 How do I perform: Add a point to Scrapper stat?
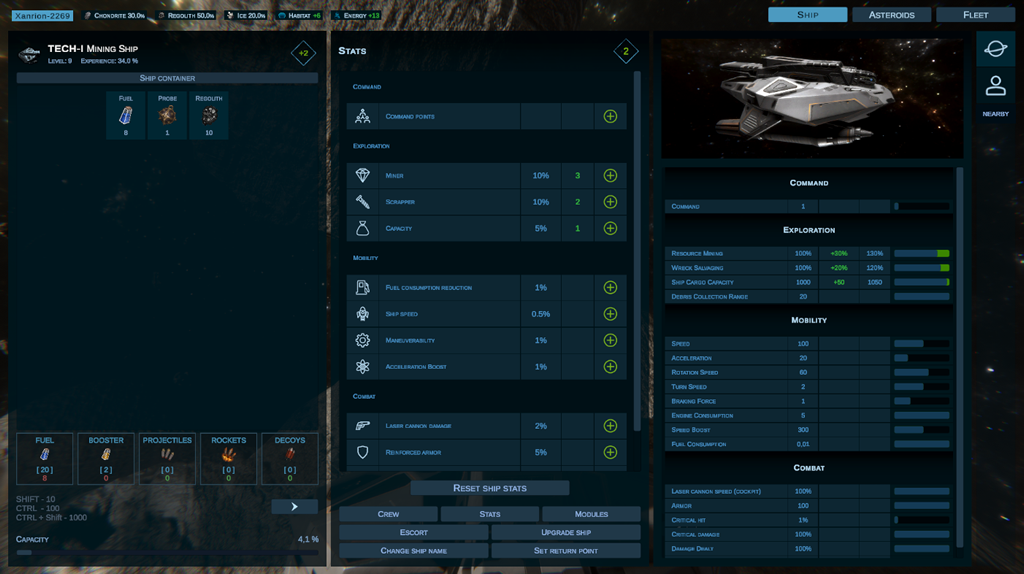coord(610,202)
